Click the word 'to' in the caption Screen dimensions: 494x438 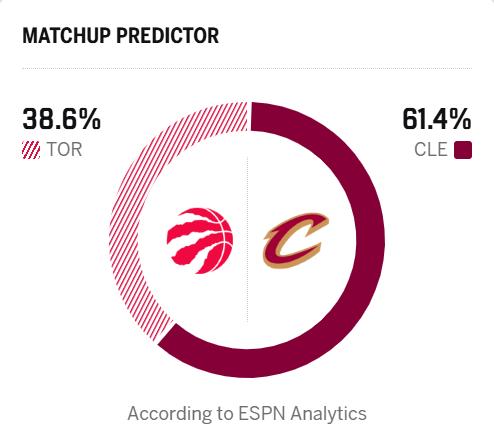[225, 414]
